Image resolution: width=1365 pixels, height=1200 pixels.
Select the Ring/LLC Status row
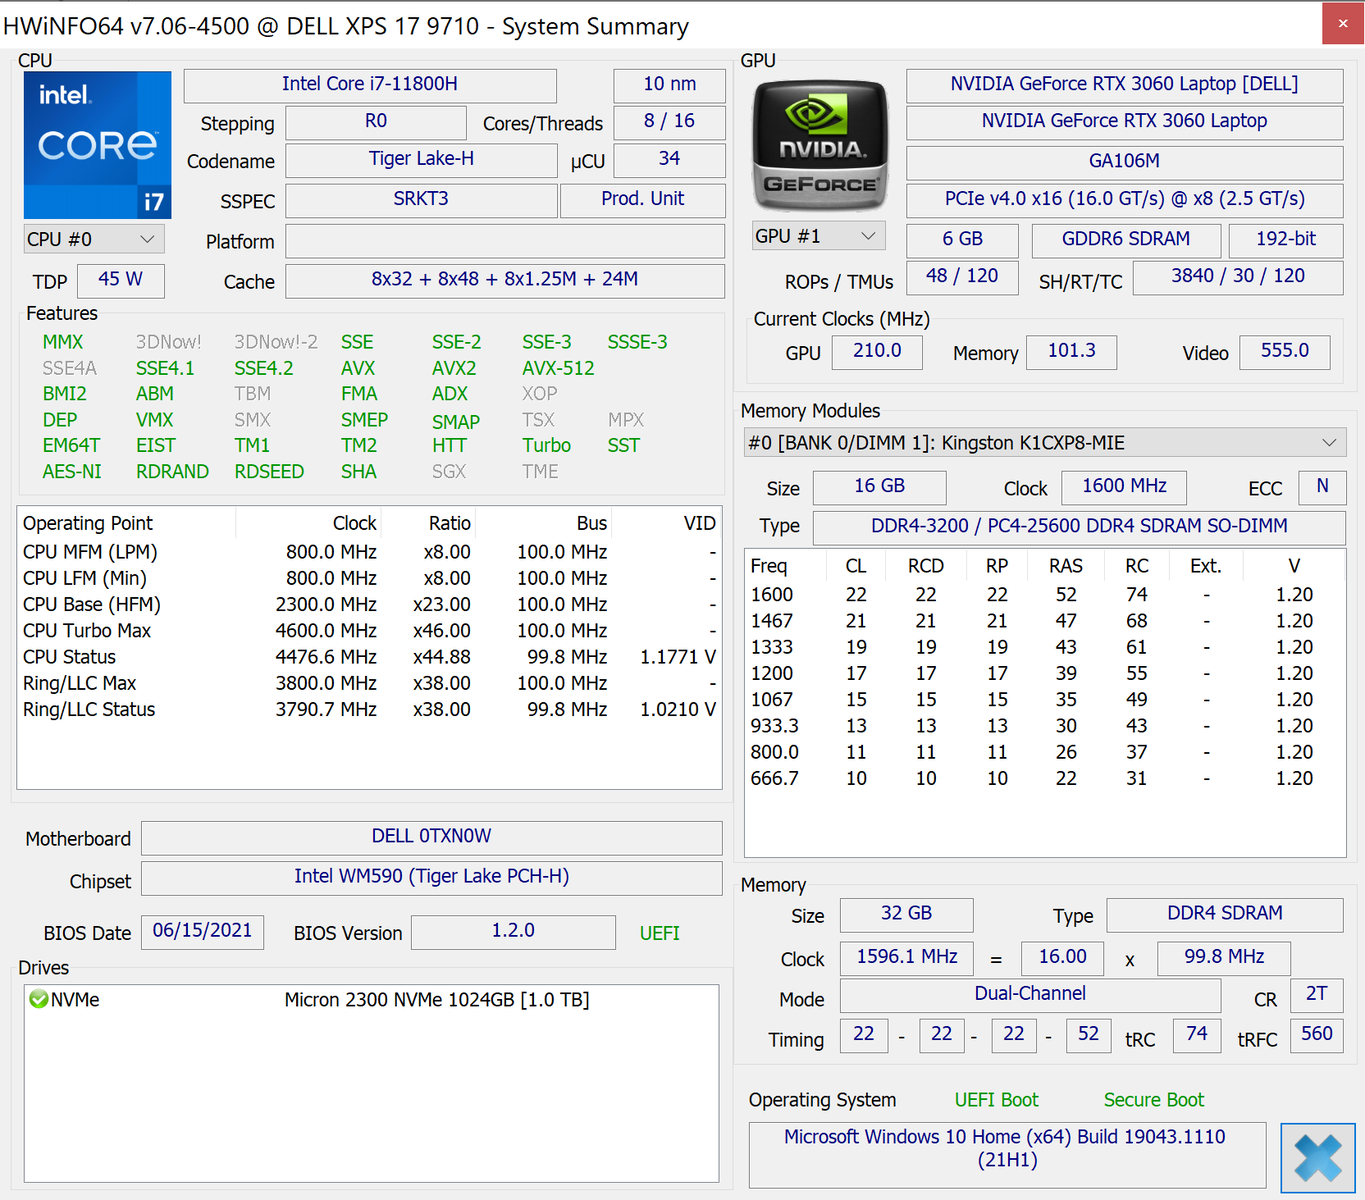[369, 709]
